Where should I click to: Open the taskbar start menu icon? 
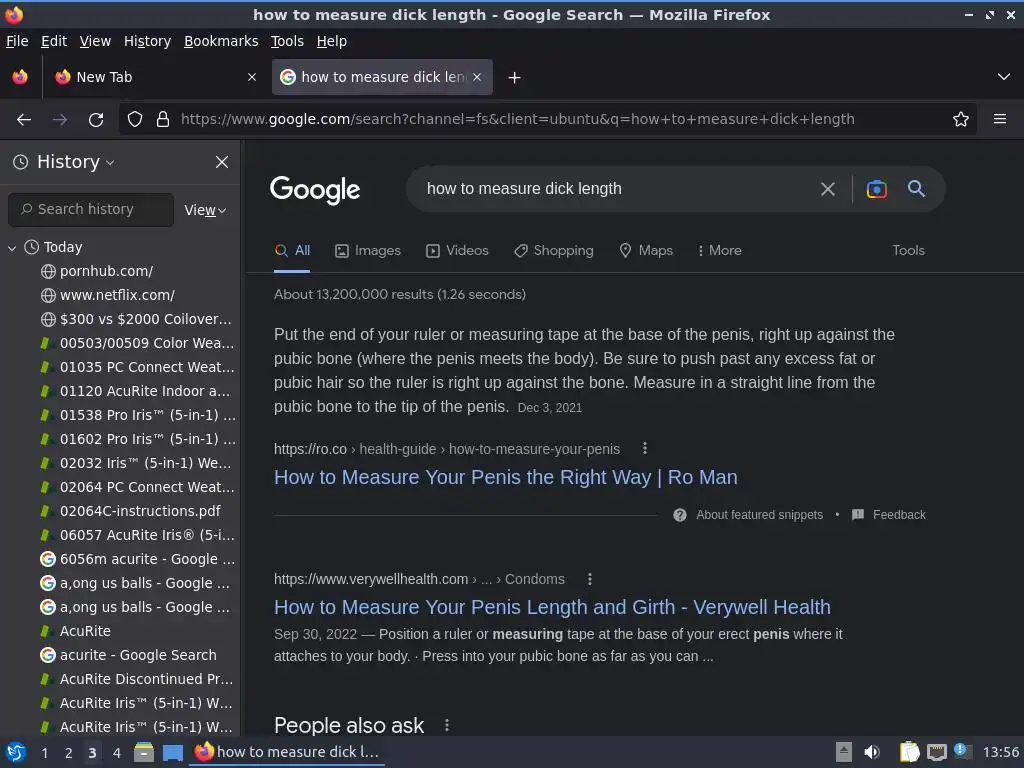coord(16,752)
